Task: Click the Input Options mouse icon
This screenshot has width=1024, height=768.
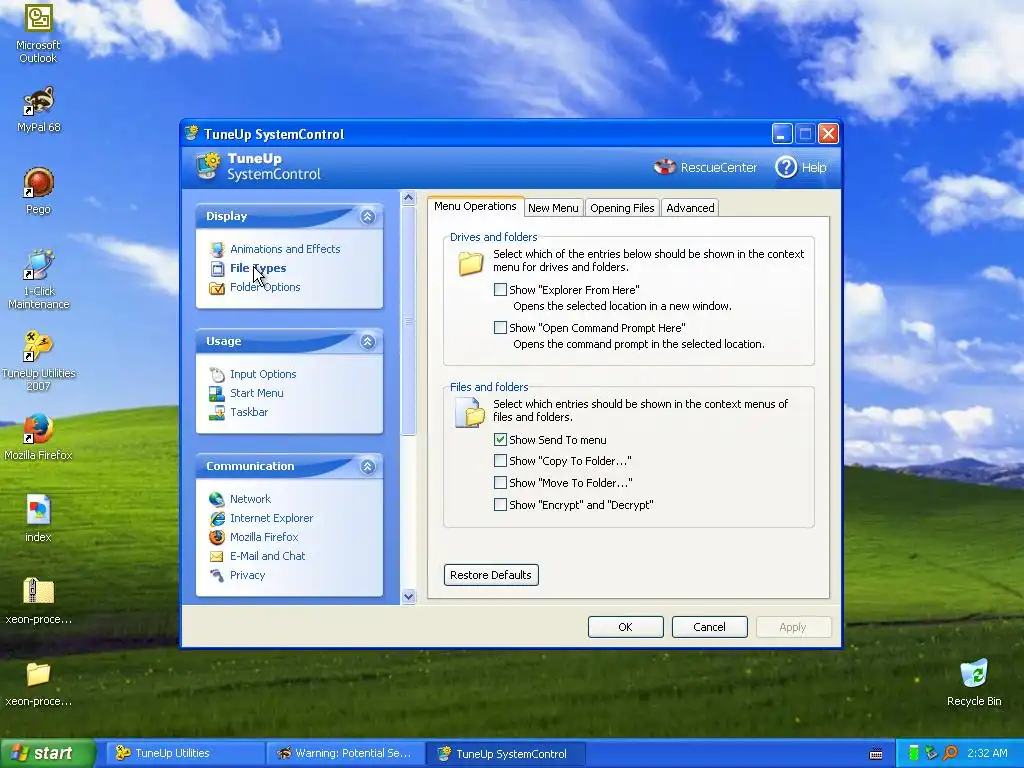Action: 217,374
